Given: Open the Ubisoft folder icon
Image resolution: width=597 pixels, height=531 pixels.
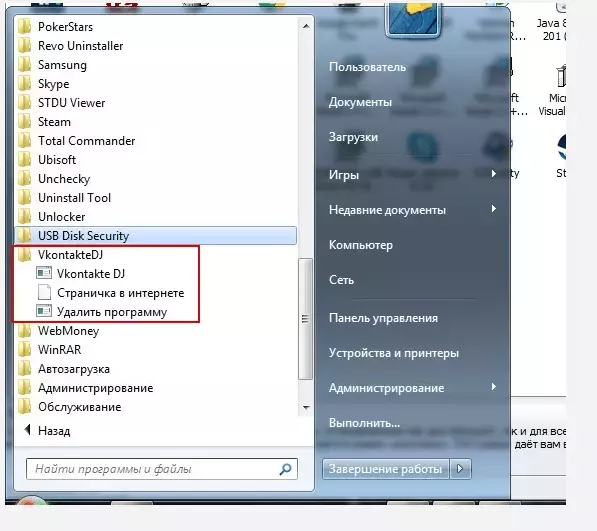Looking at the screenshot, I should point(25,160).
